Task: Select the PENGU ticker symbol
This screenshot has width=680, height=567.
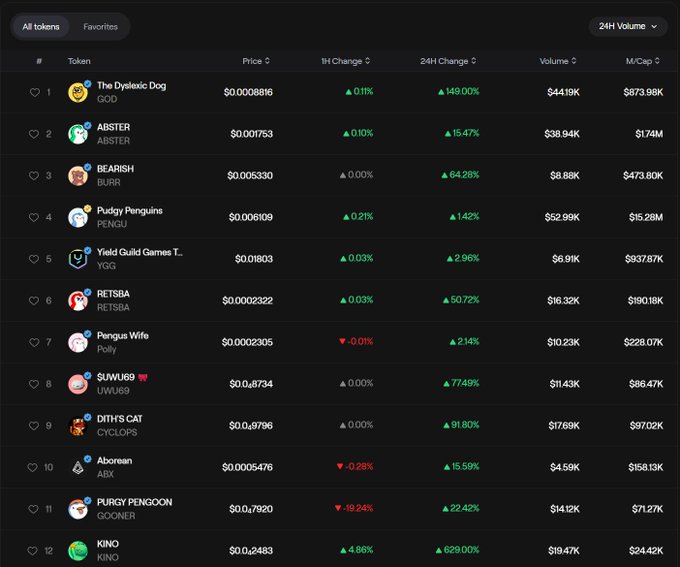Action: click(112, 224)
